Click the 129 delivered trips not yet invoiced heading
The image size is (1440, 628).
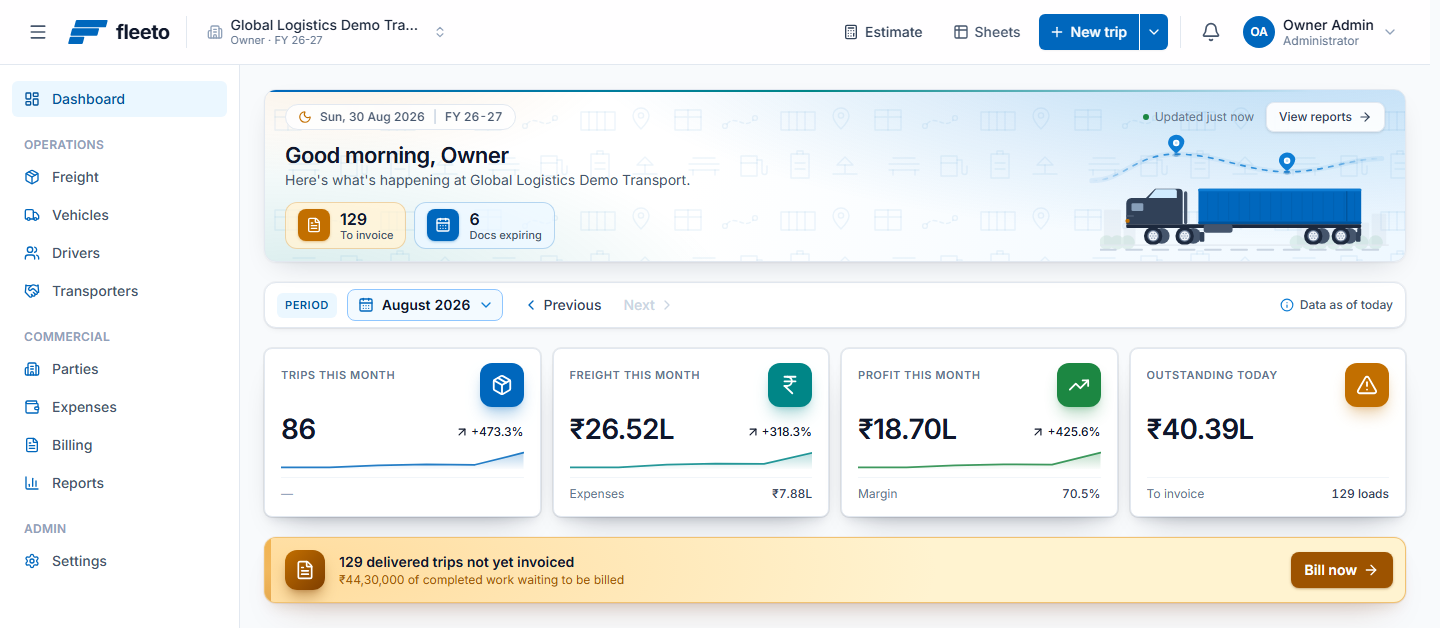click(456, 562)
